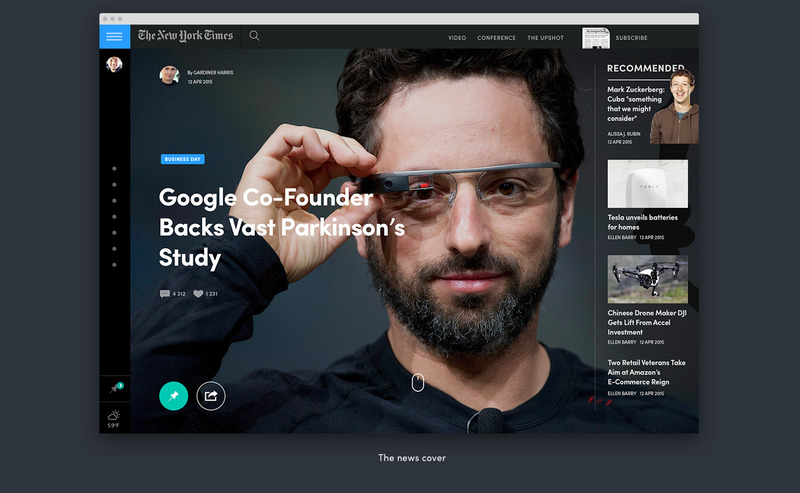The image size is (800, 493).
Task: Close the browser window red button
Action: click(x=105, y=19)
